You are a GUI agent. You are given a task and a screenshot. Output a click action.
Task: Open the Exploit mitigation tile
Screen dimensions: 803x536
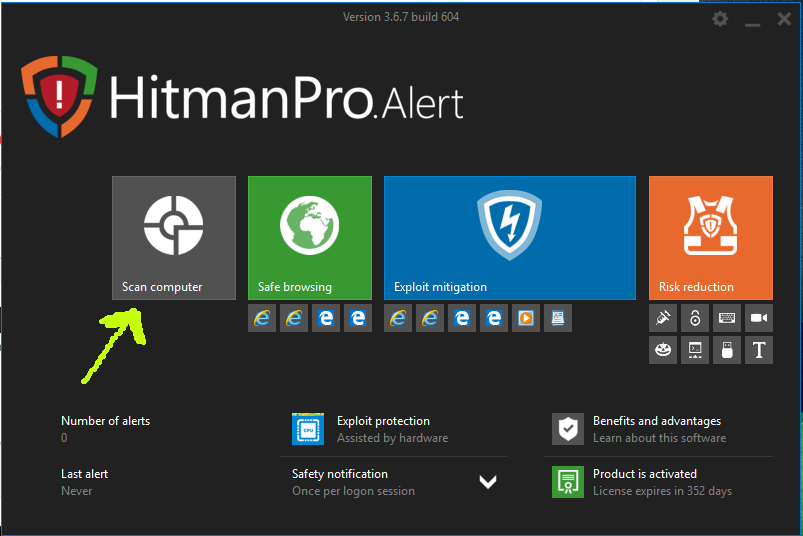[x=510, y=238]
